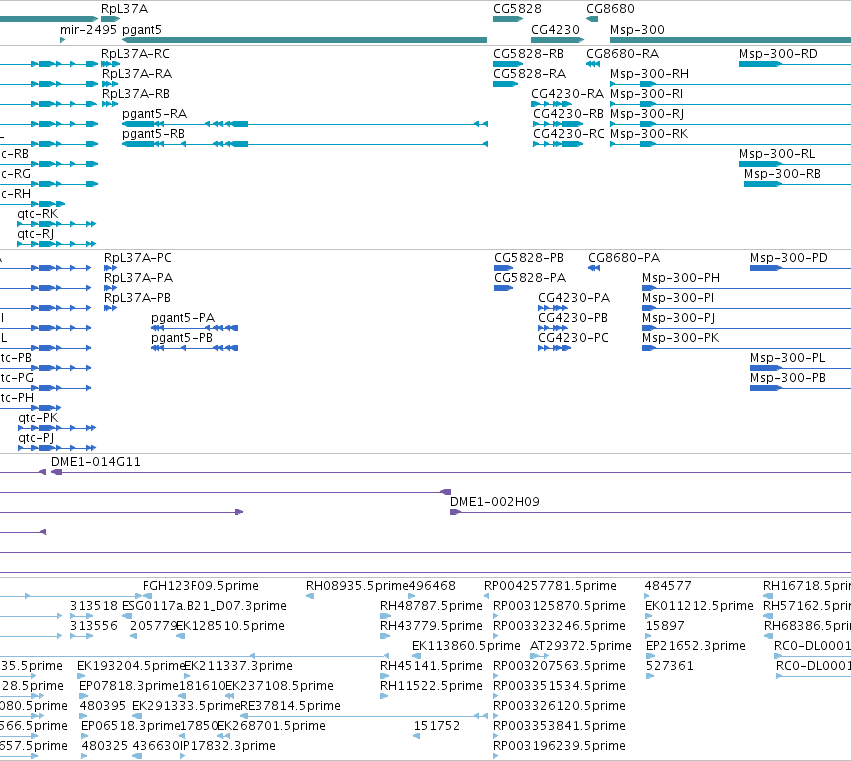The image size is (851, 761).
Task: Click the RpL37A-RC transcript label
Action: pyautogui.click(x=135, y=54)
